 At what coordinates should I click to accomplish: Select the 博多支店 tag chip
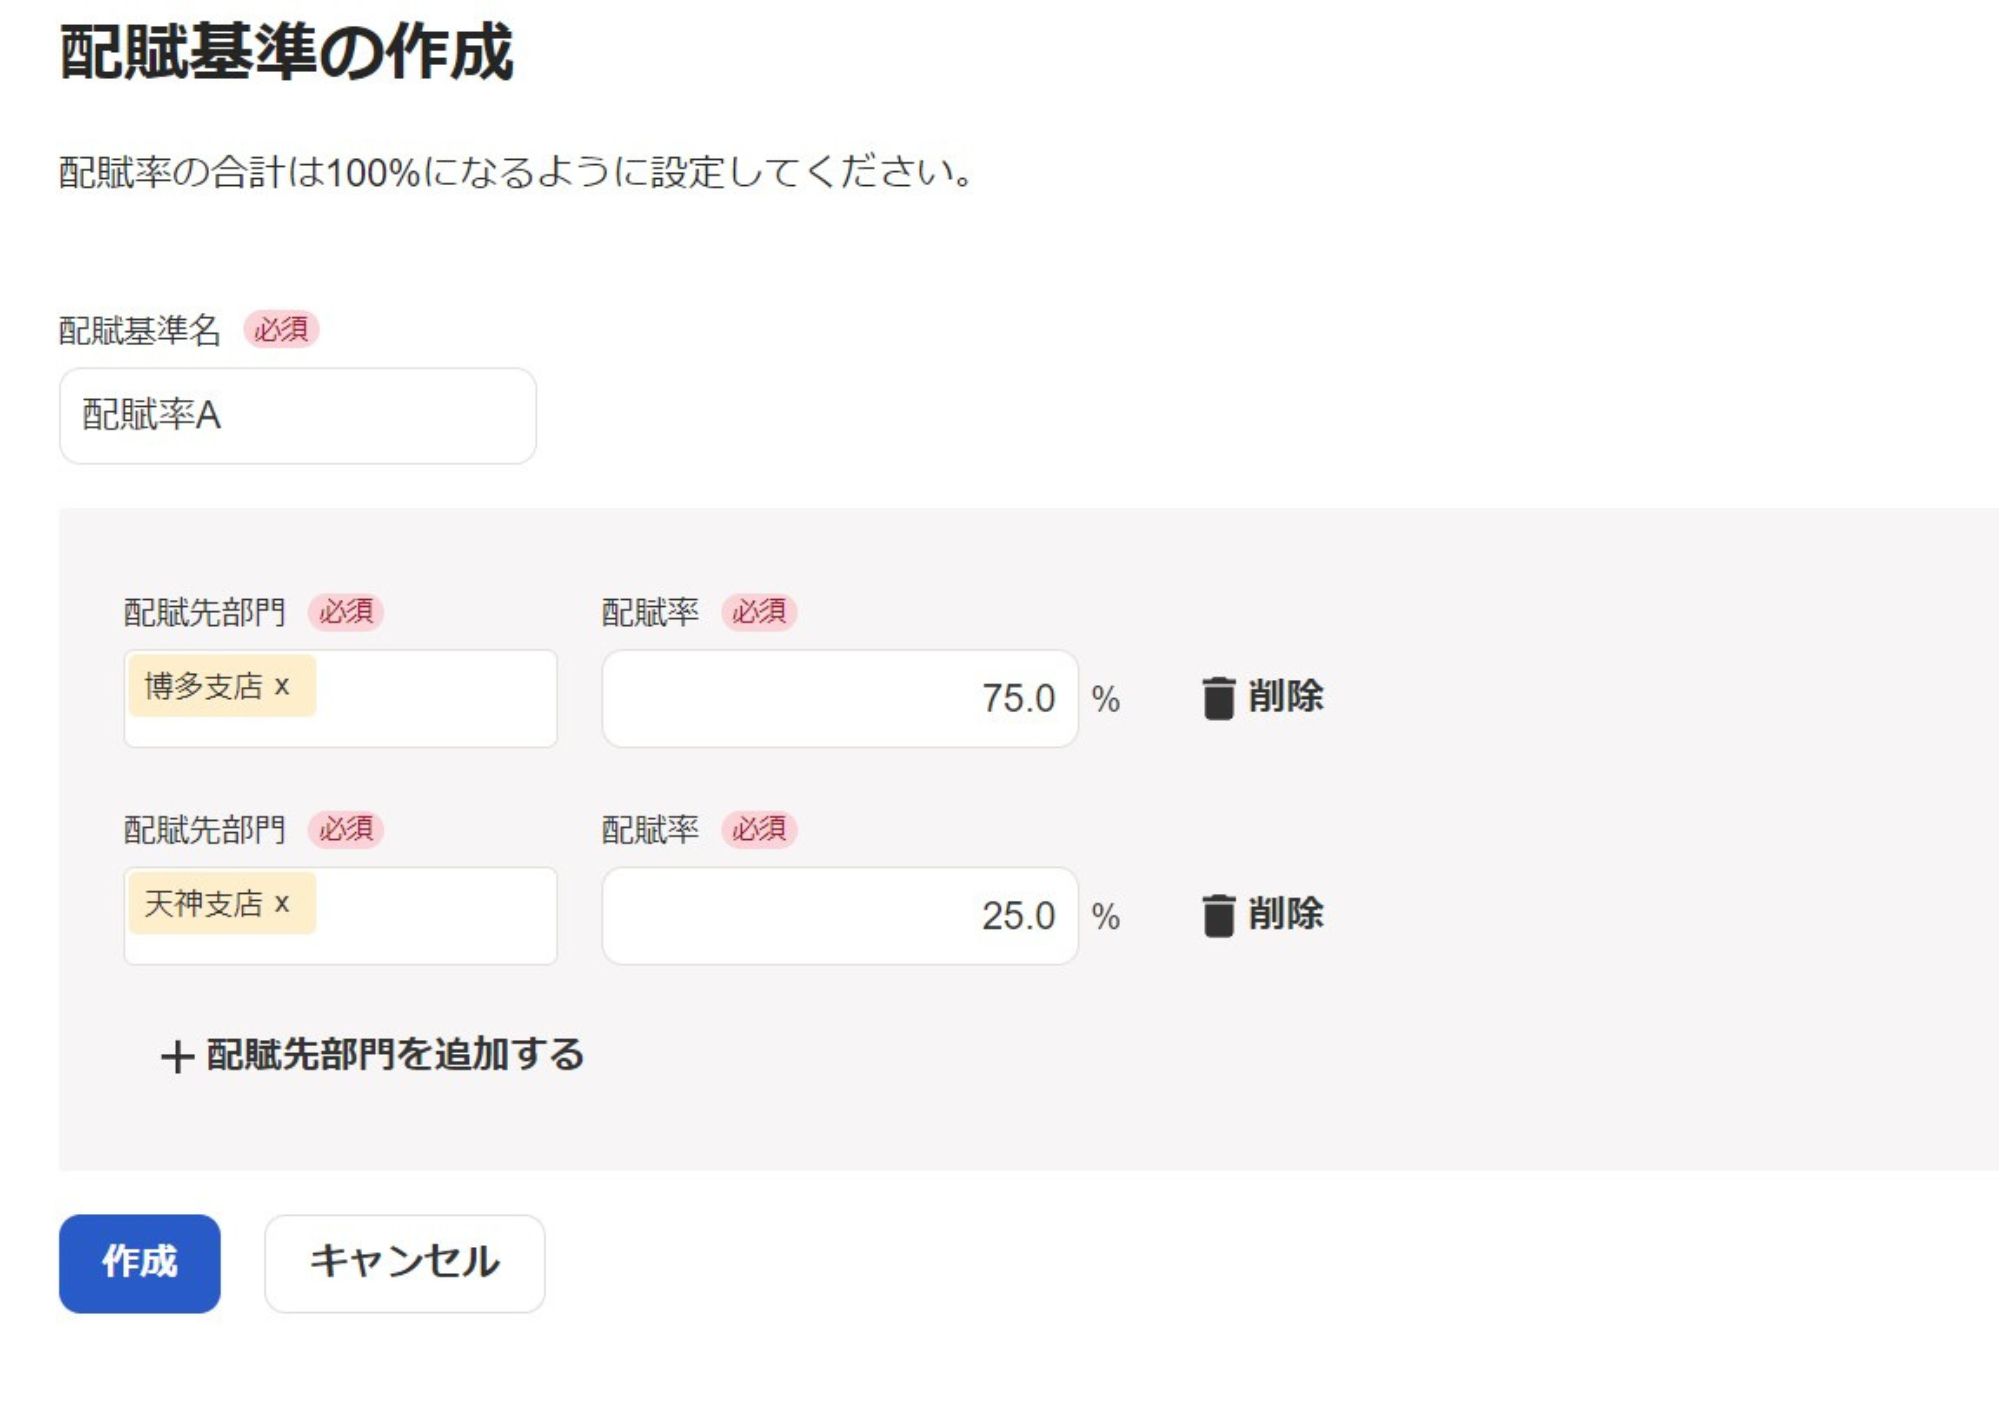click(x=203, y=686)
